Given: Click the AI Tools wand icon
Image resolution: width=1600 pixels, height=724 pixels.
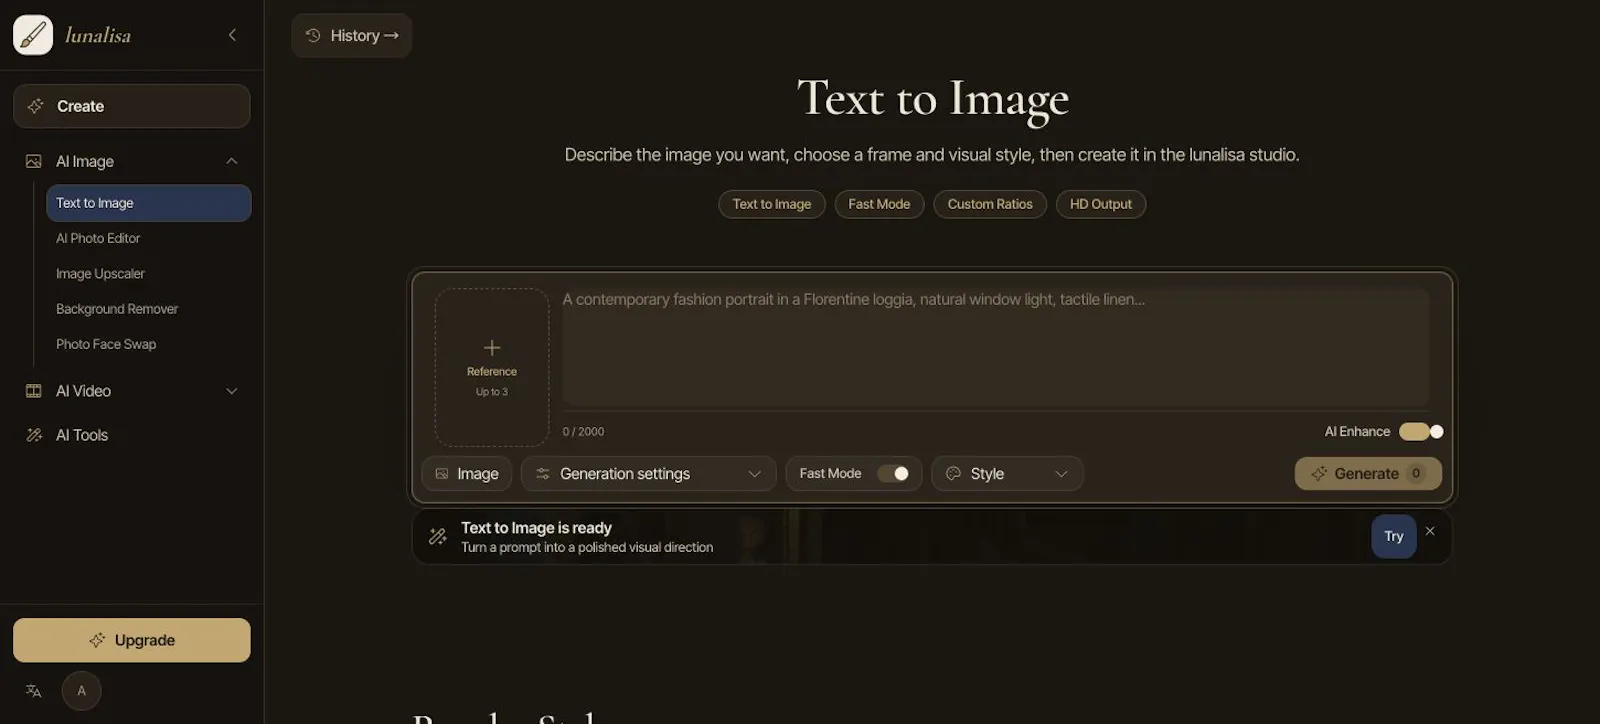Looking at the screenshot, I should click(34, 435).
